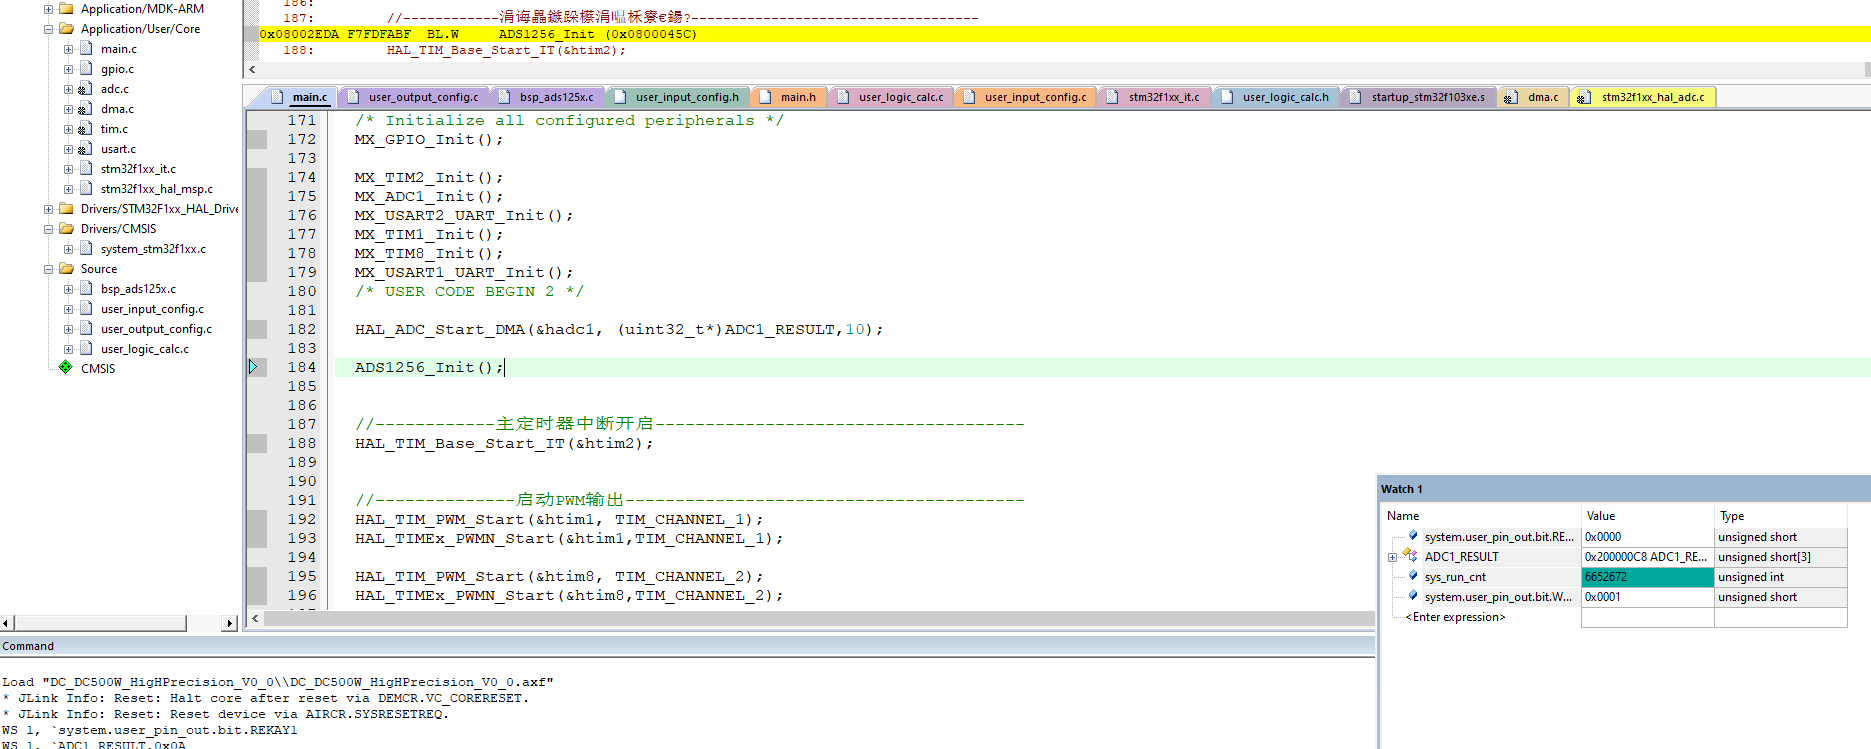Select the user_logic_calc.h tab
This screenshot has height=749, width=1871.
click(1276, 97)
